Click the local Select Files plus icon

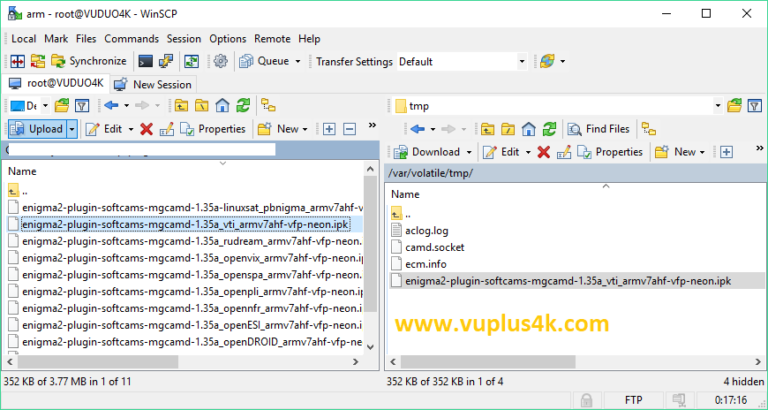coord(329,129)
